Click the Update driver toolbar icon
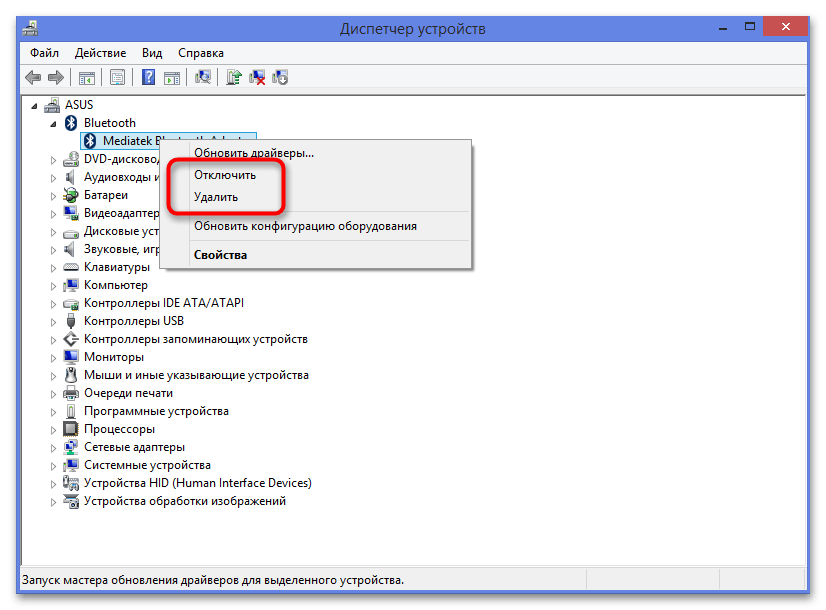826x610 pixels. [234, 77]
